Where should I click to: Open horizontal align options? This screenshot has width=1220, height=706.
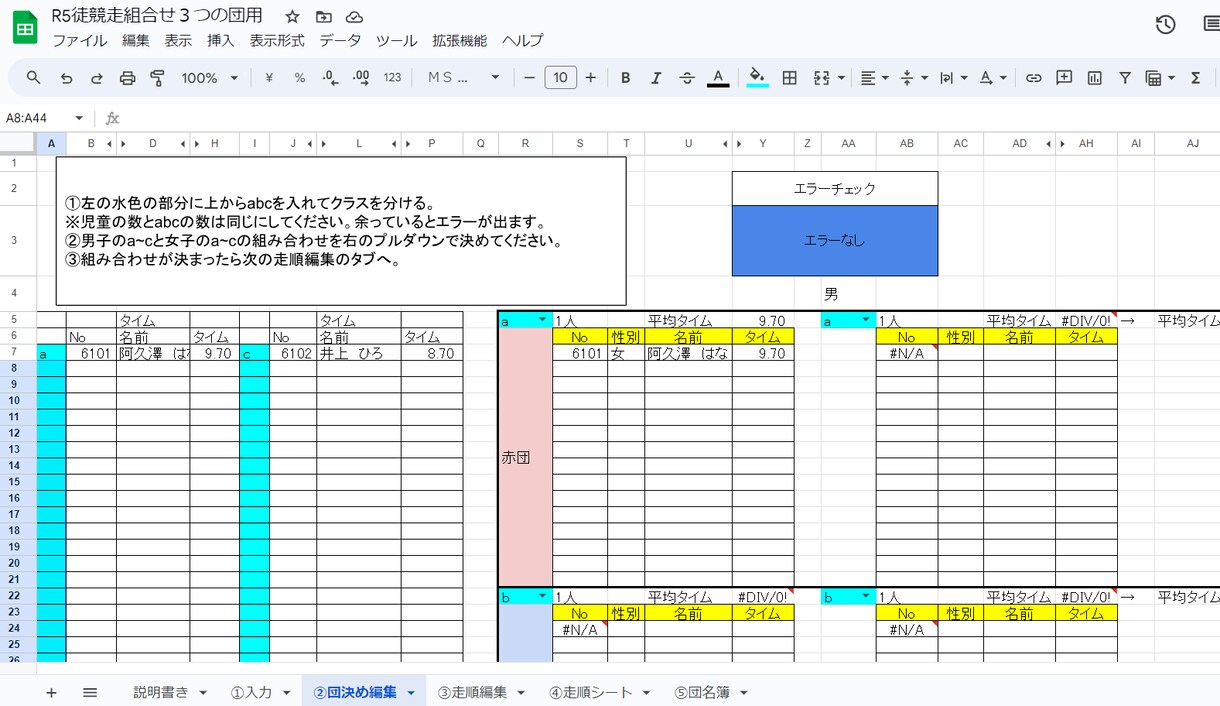pos(875,78)
